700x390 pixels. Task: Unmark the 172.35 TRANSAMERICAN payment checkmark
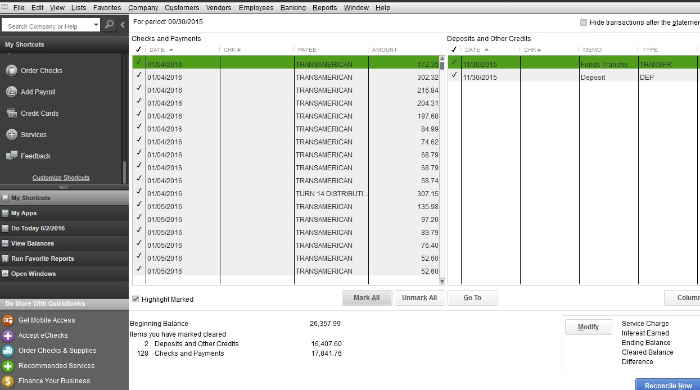(139, 62)
